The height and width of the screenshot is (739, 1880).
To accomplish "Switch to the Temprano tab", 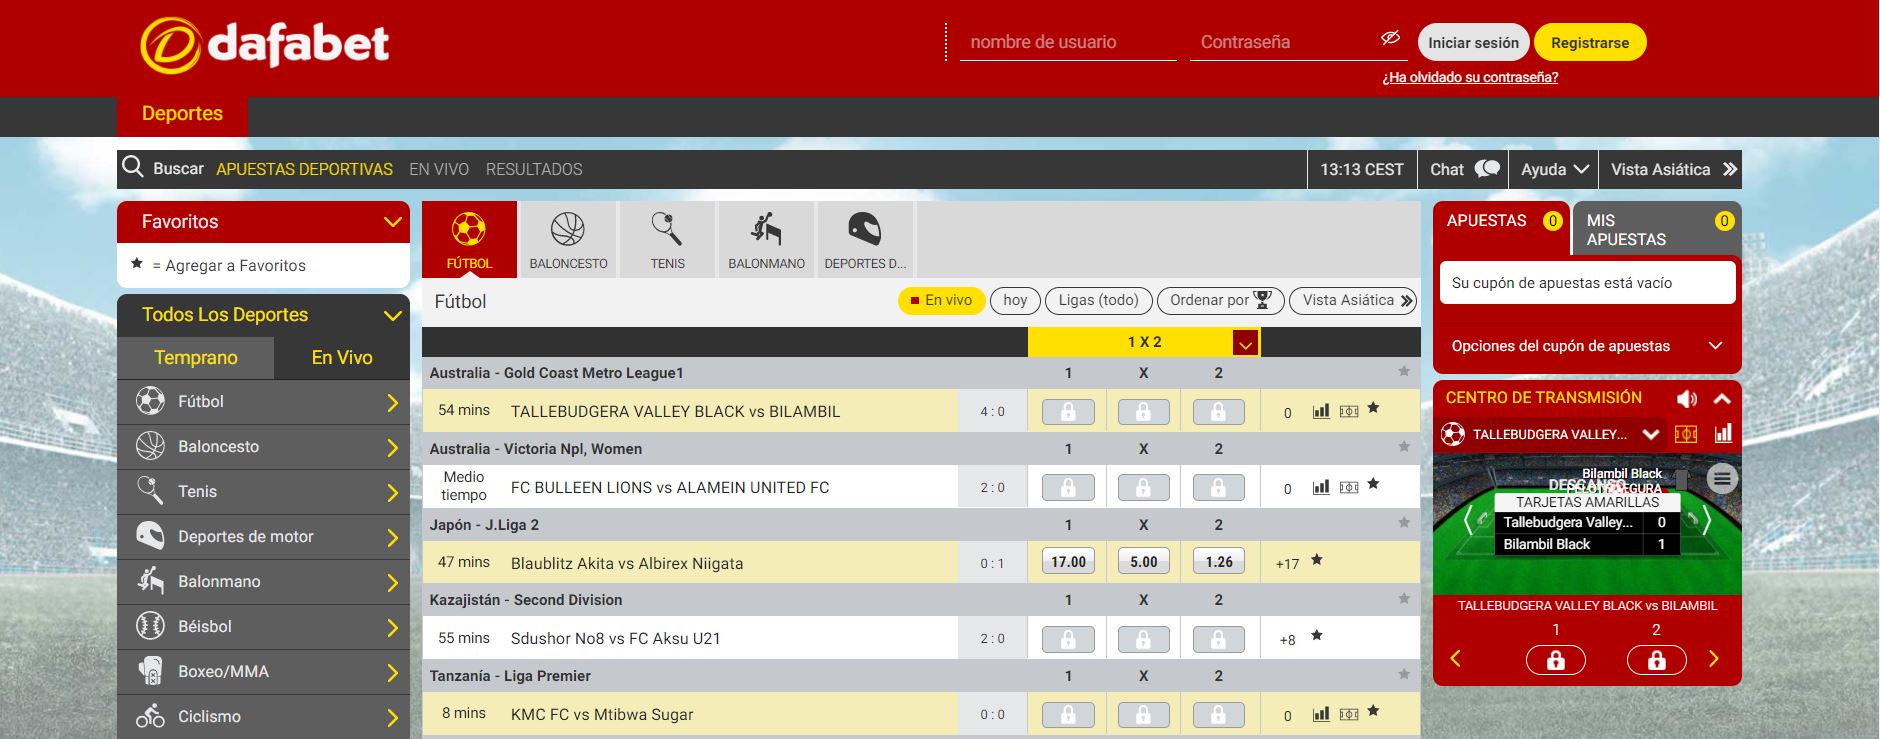I will coord(196,358).
